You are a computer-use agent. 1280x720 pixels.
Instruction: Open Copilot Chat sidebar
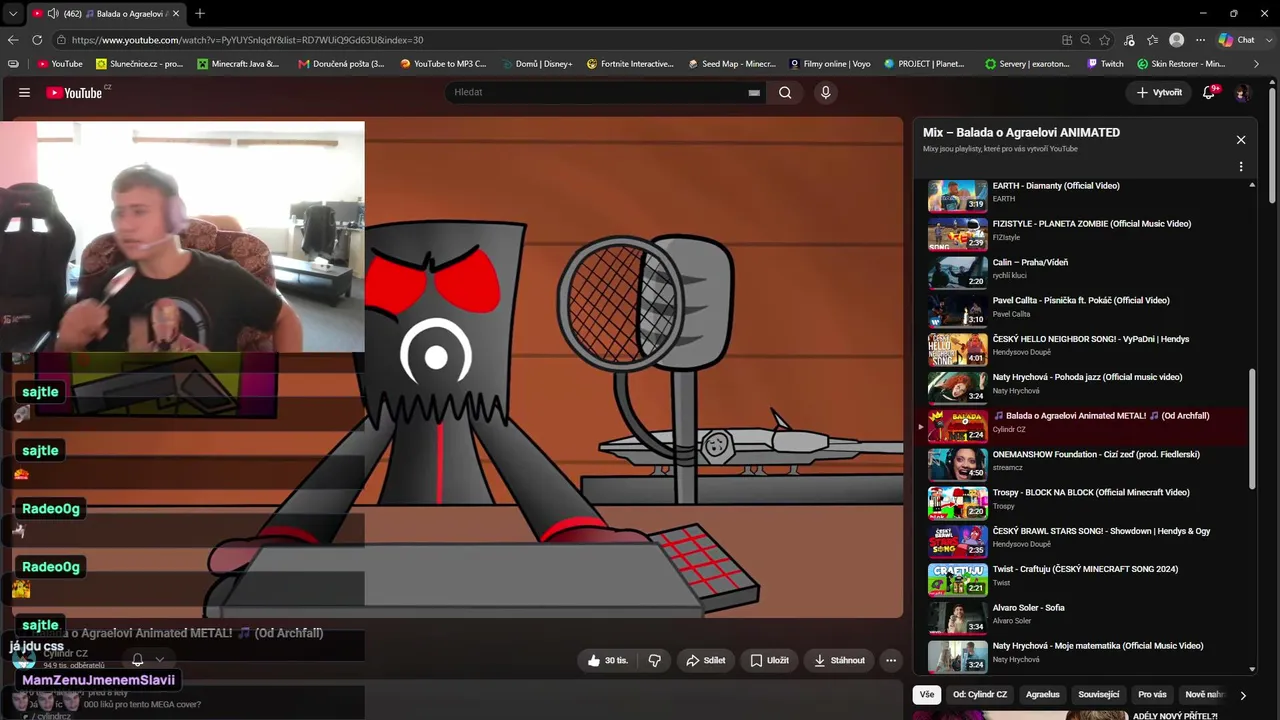(x=1237, y=40)
